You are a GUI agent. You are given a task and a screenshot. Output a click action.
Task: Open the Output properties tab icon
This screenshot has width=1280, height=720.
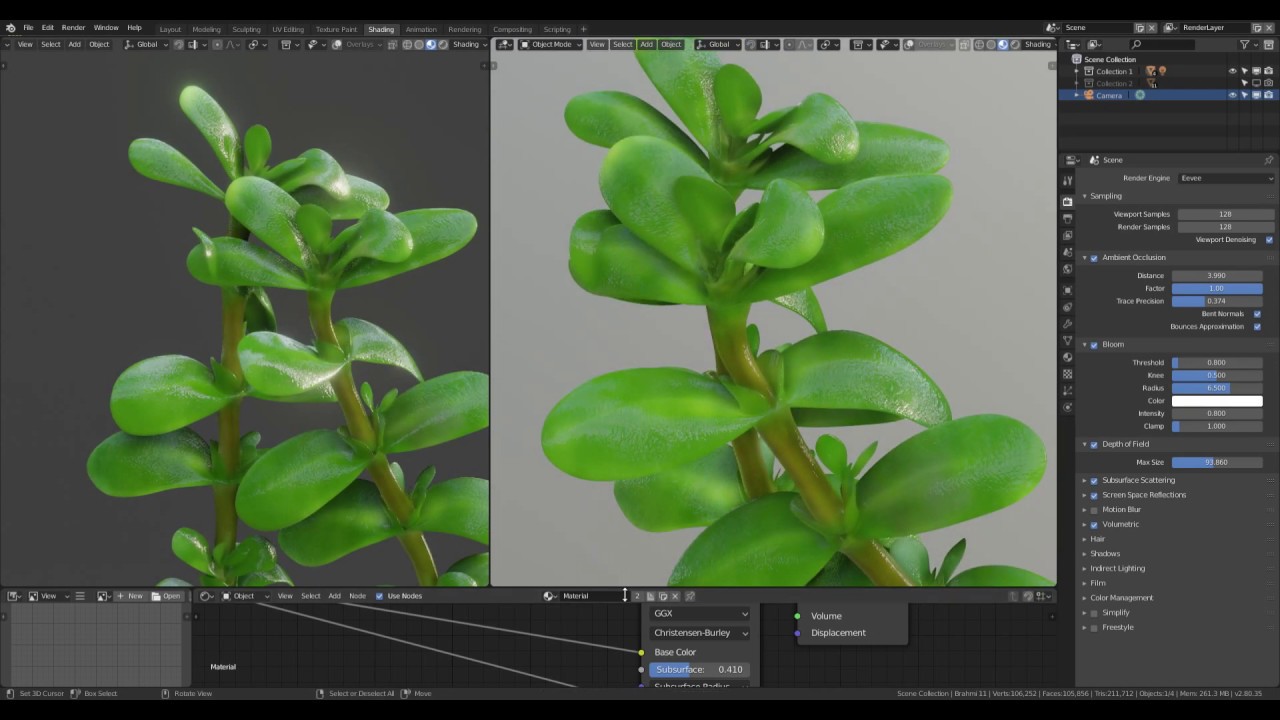point(1067,218)
